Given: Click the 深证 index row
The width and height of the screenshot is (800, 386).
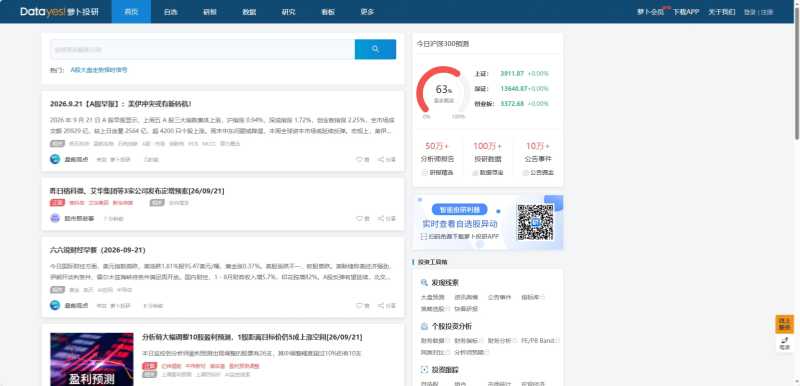Looking at the screenshot, I should (511, 89).
